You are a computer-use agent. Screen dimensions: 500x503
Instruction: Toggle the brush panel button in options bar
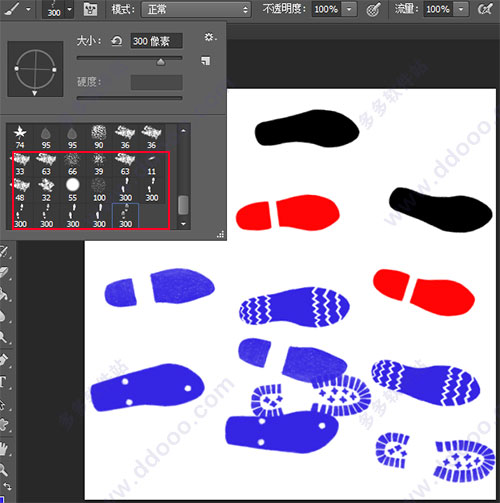(x=90, y=9)
